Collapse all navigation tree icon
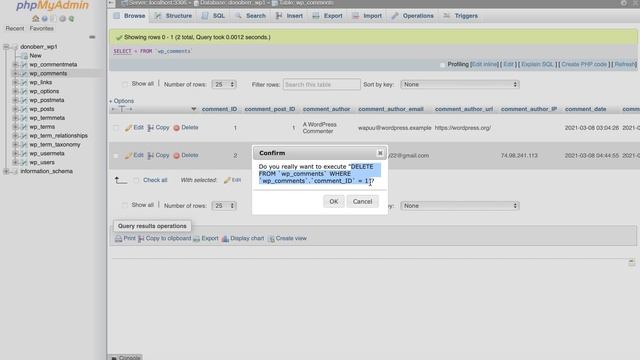Image resolution: width=640 pixels, height=360 pixels. [x=92, y=37]
